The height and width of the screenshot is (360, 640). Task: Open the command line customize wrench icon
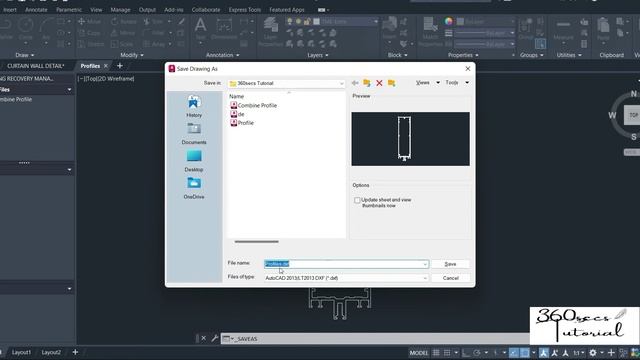[215, 338]
